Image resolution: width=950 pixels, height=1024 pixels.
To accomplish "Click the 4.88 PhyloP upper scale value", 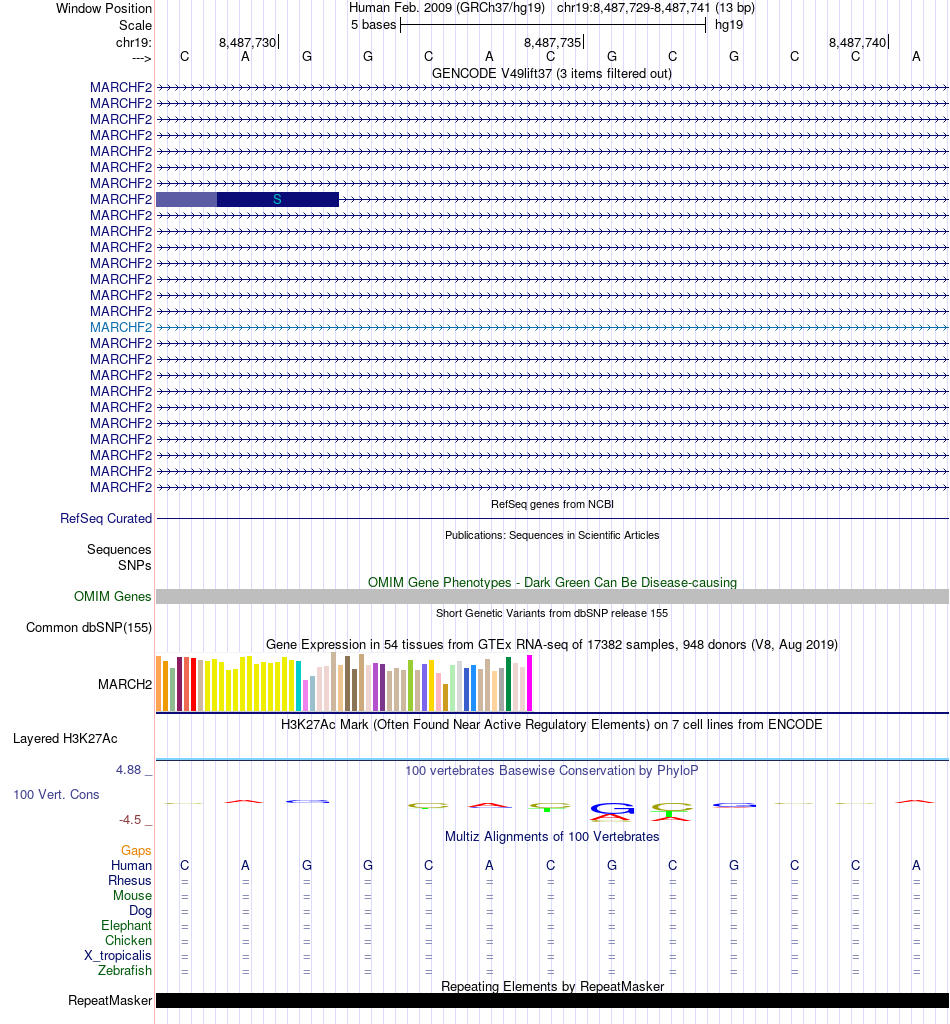I will 129,770.
